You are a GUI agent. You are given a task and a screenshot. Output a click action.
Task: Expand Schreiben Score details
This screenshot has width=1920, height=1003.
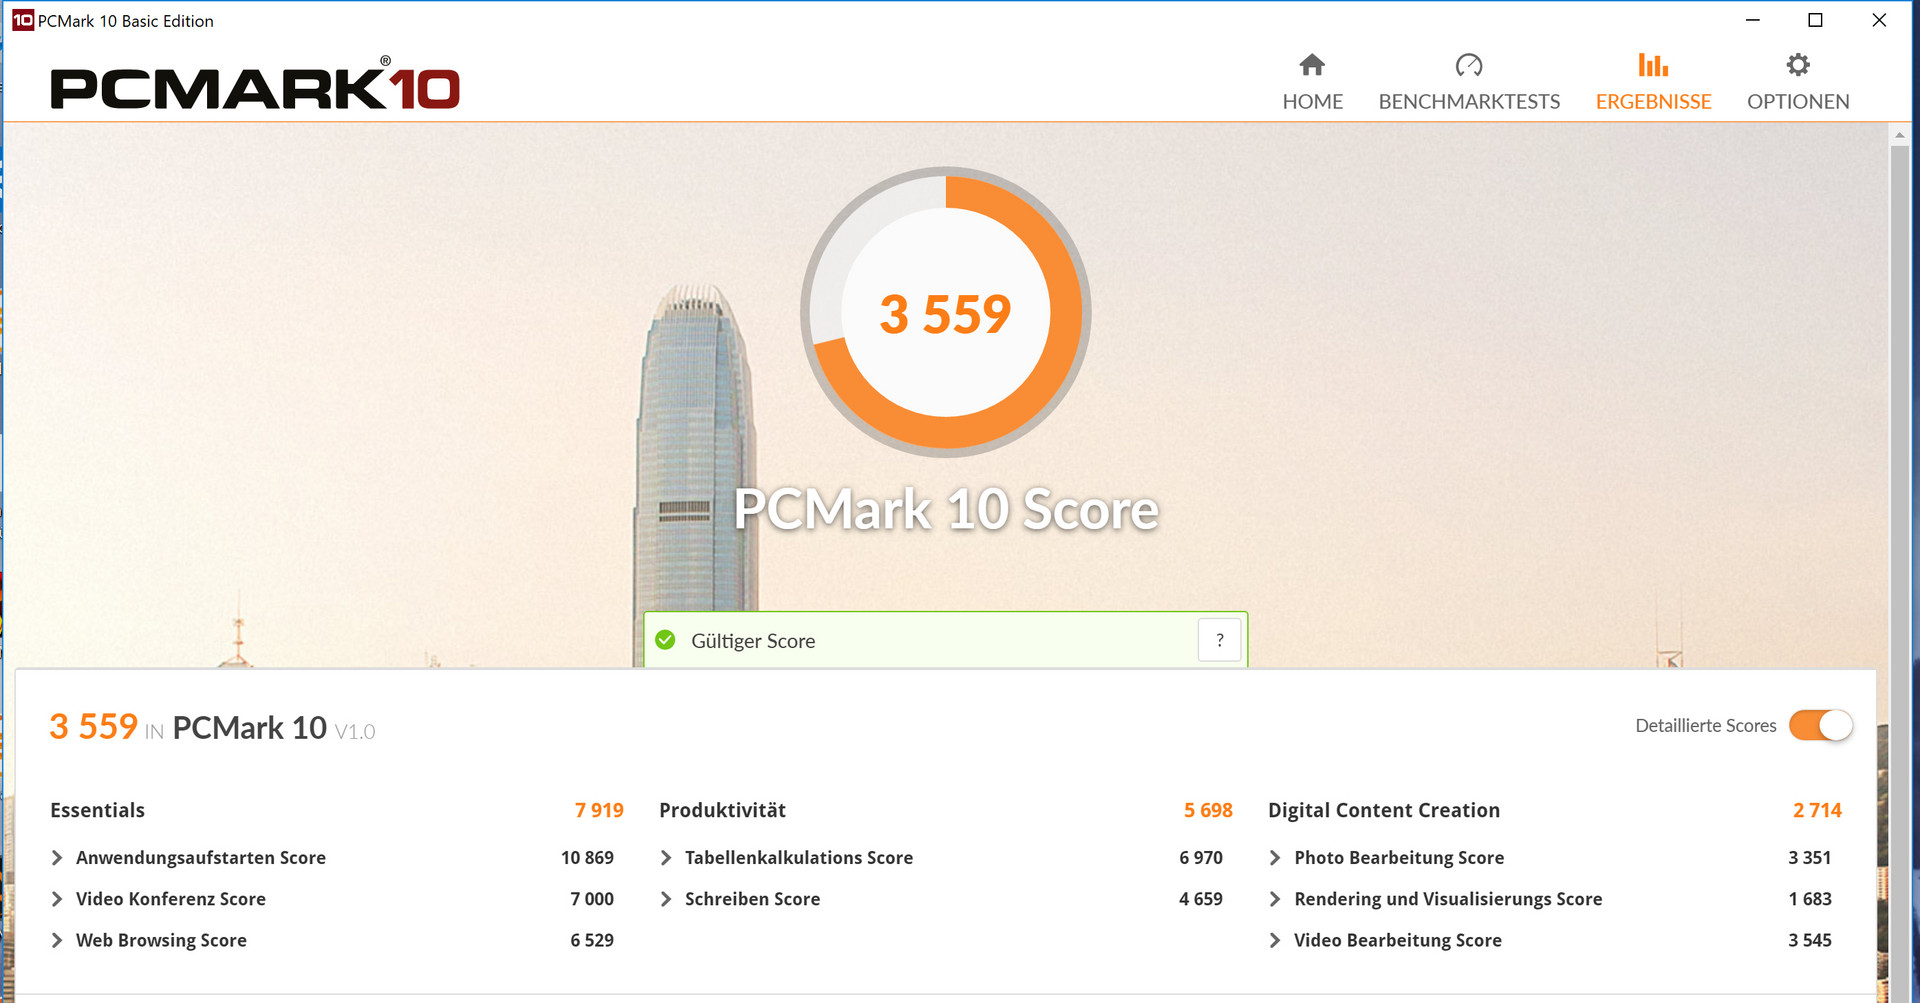coord(666,899)
